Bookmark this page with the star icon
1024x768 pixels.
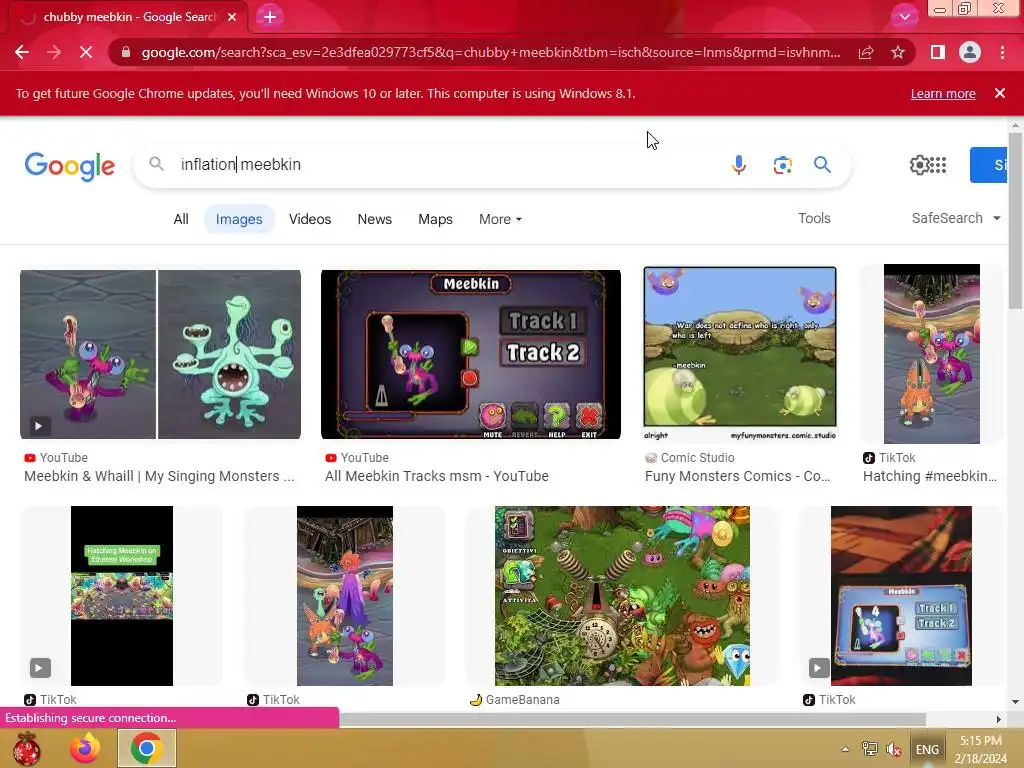tap(898, 52)
